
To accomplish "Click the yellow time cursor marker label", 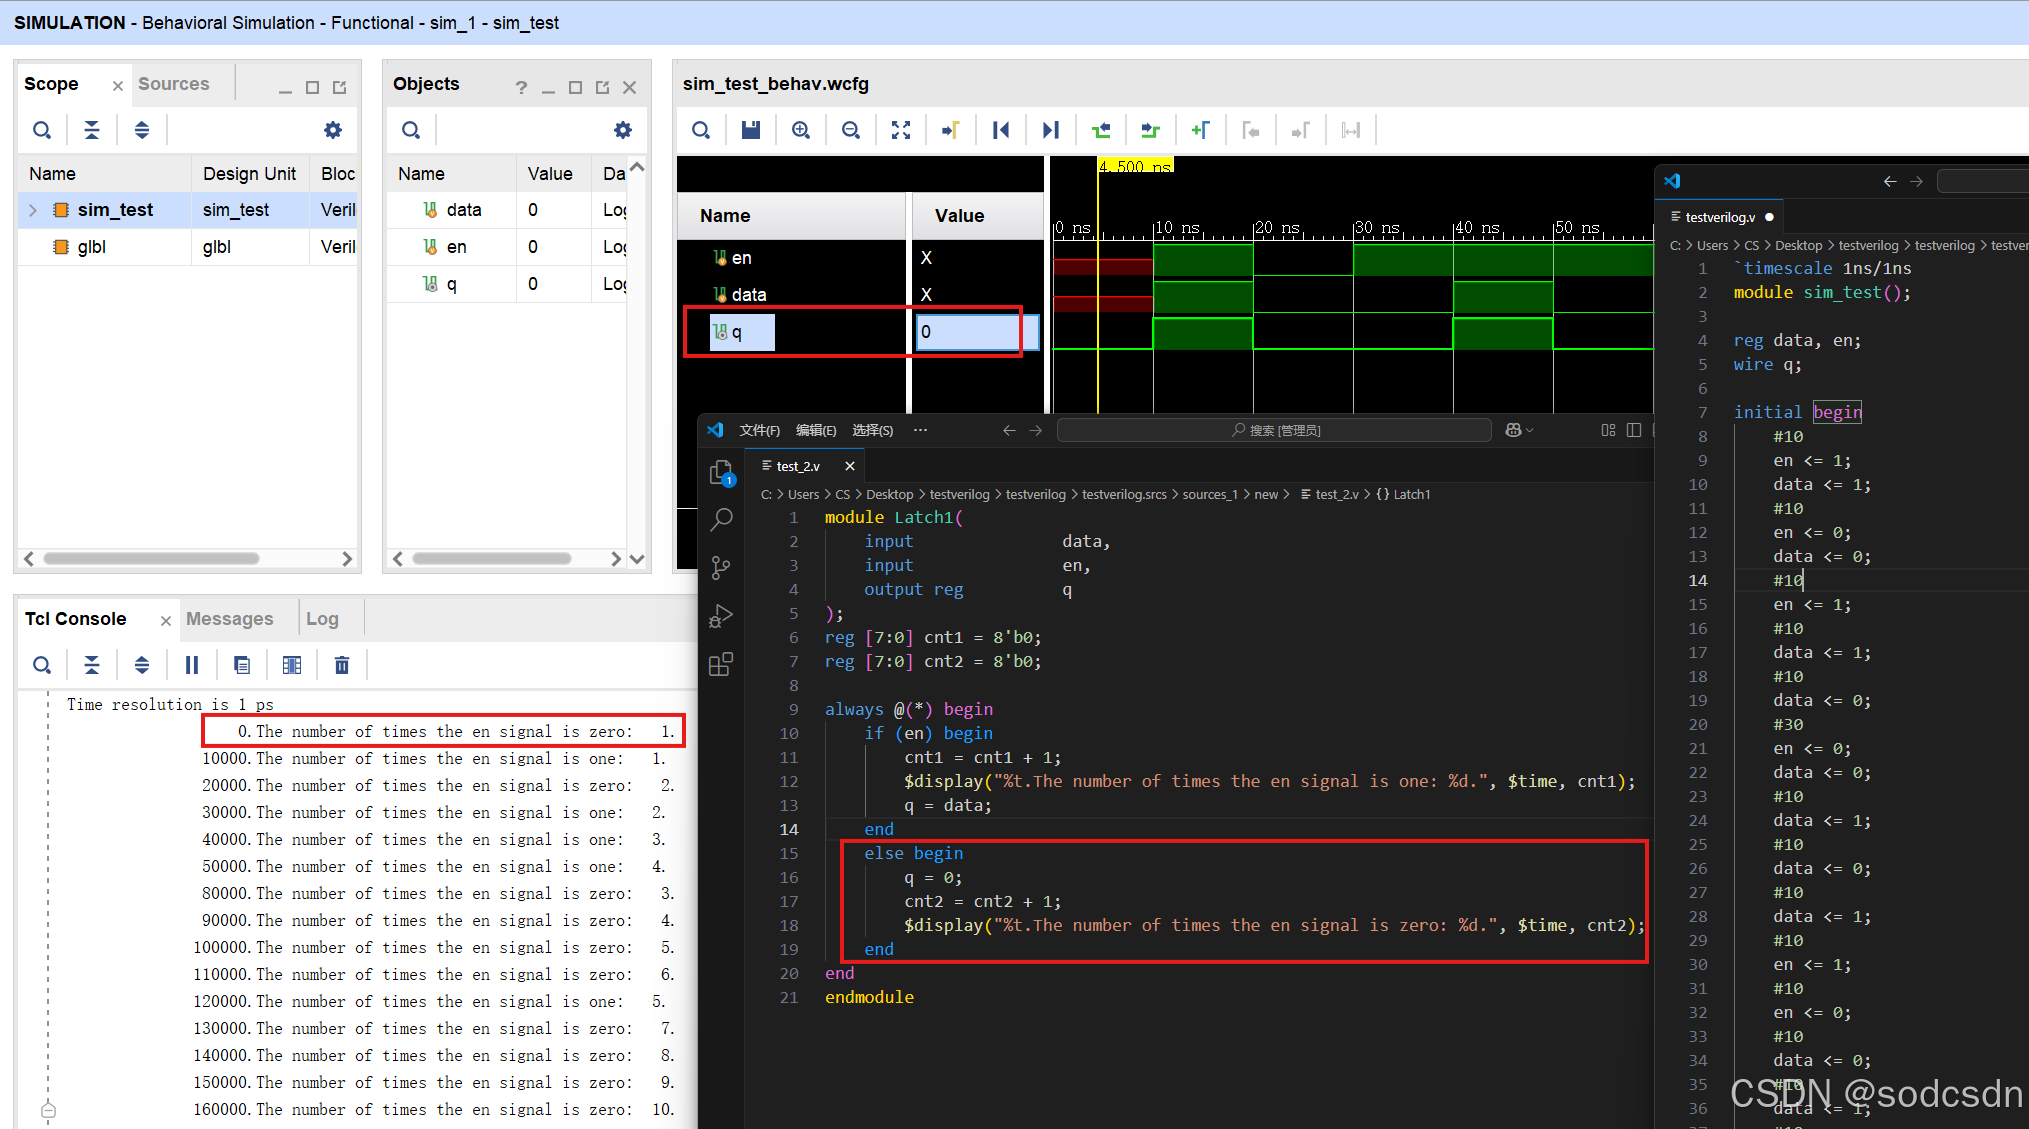I will (1135, 166).
